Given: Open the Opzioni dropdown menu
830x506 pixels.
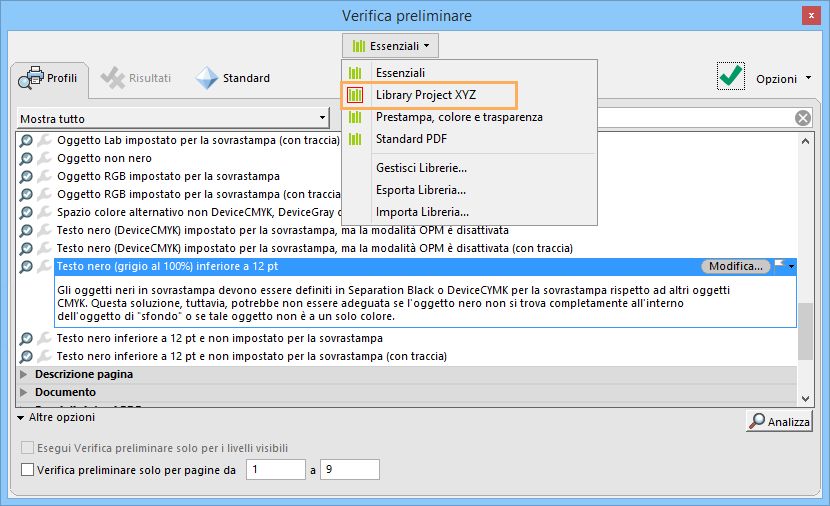Looking at the screenshot, I should [783, 79].
